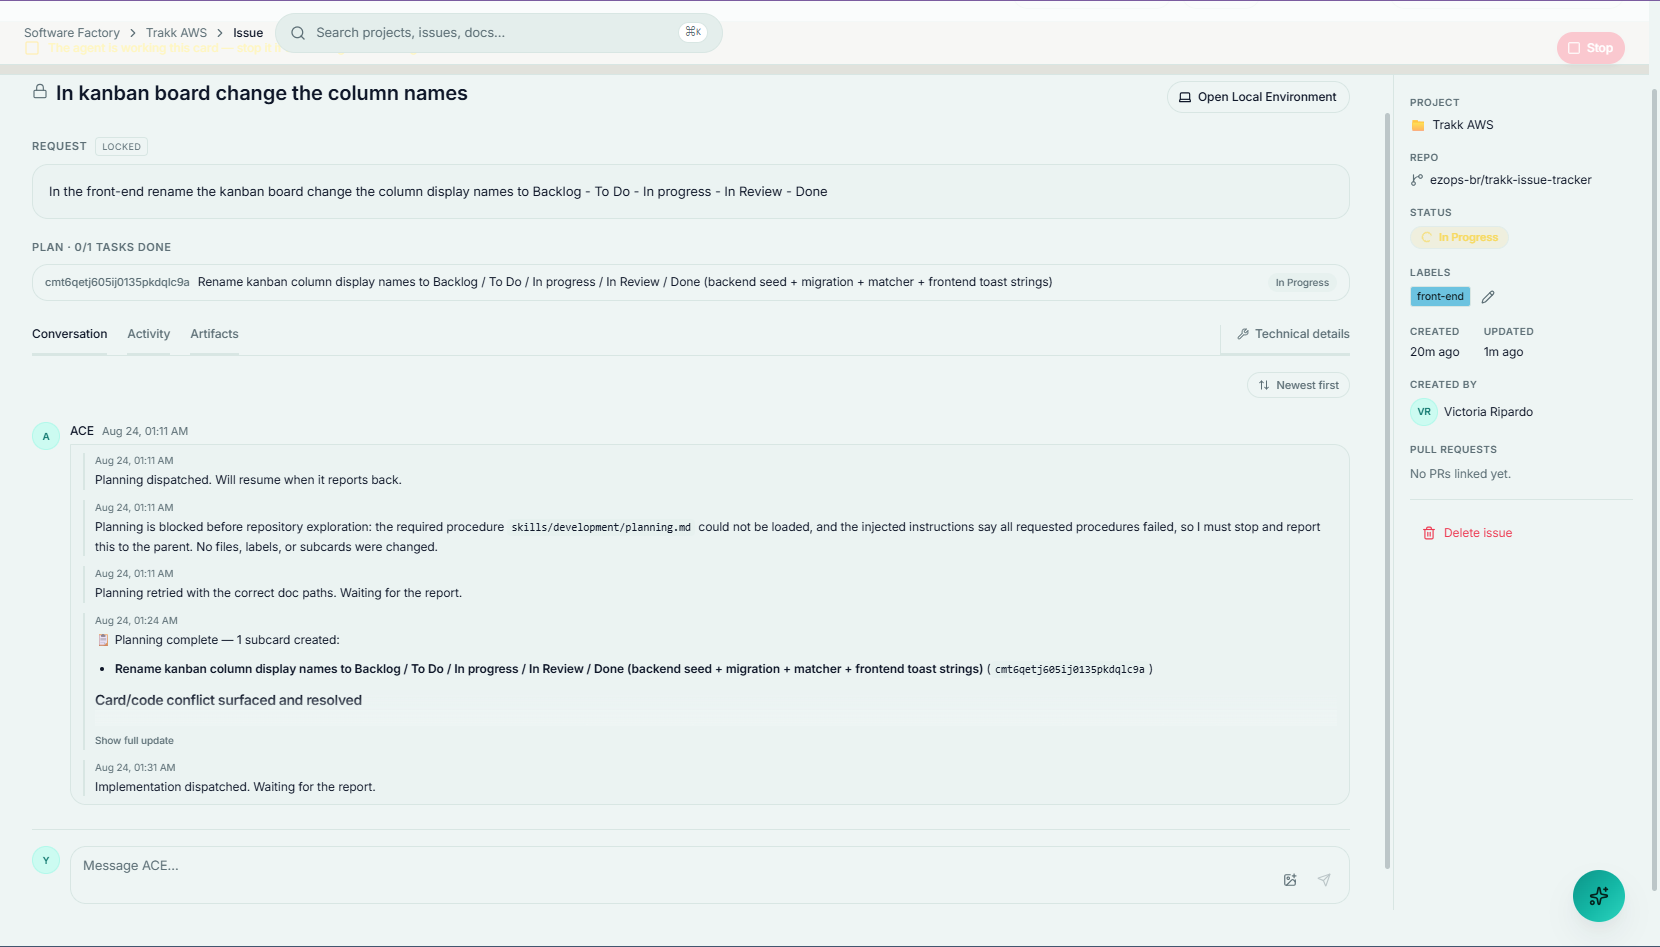Click the skills/development/planning.md code path

coord(601,527)
